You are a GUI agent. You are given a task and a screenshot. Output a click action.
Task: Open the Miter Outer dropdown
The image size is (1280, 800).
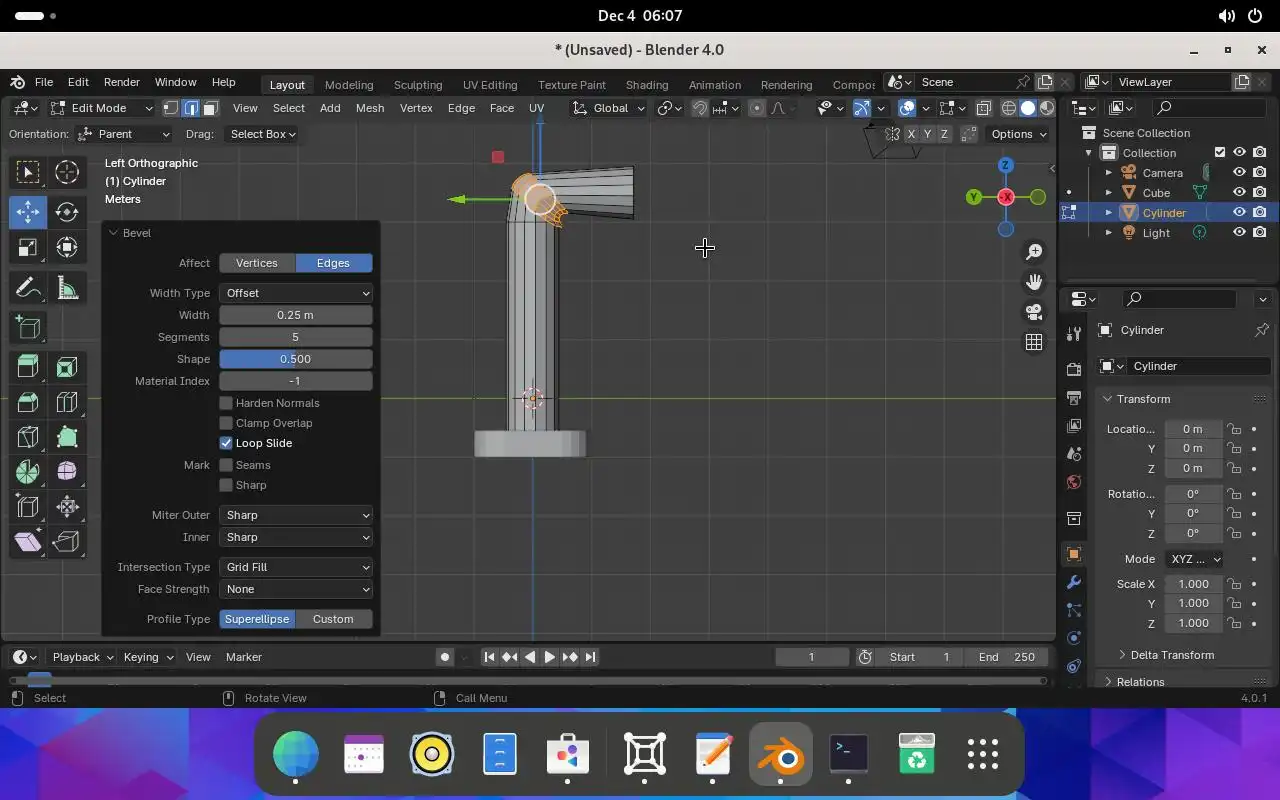click(x=296, y=515)
